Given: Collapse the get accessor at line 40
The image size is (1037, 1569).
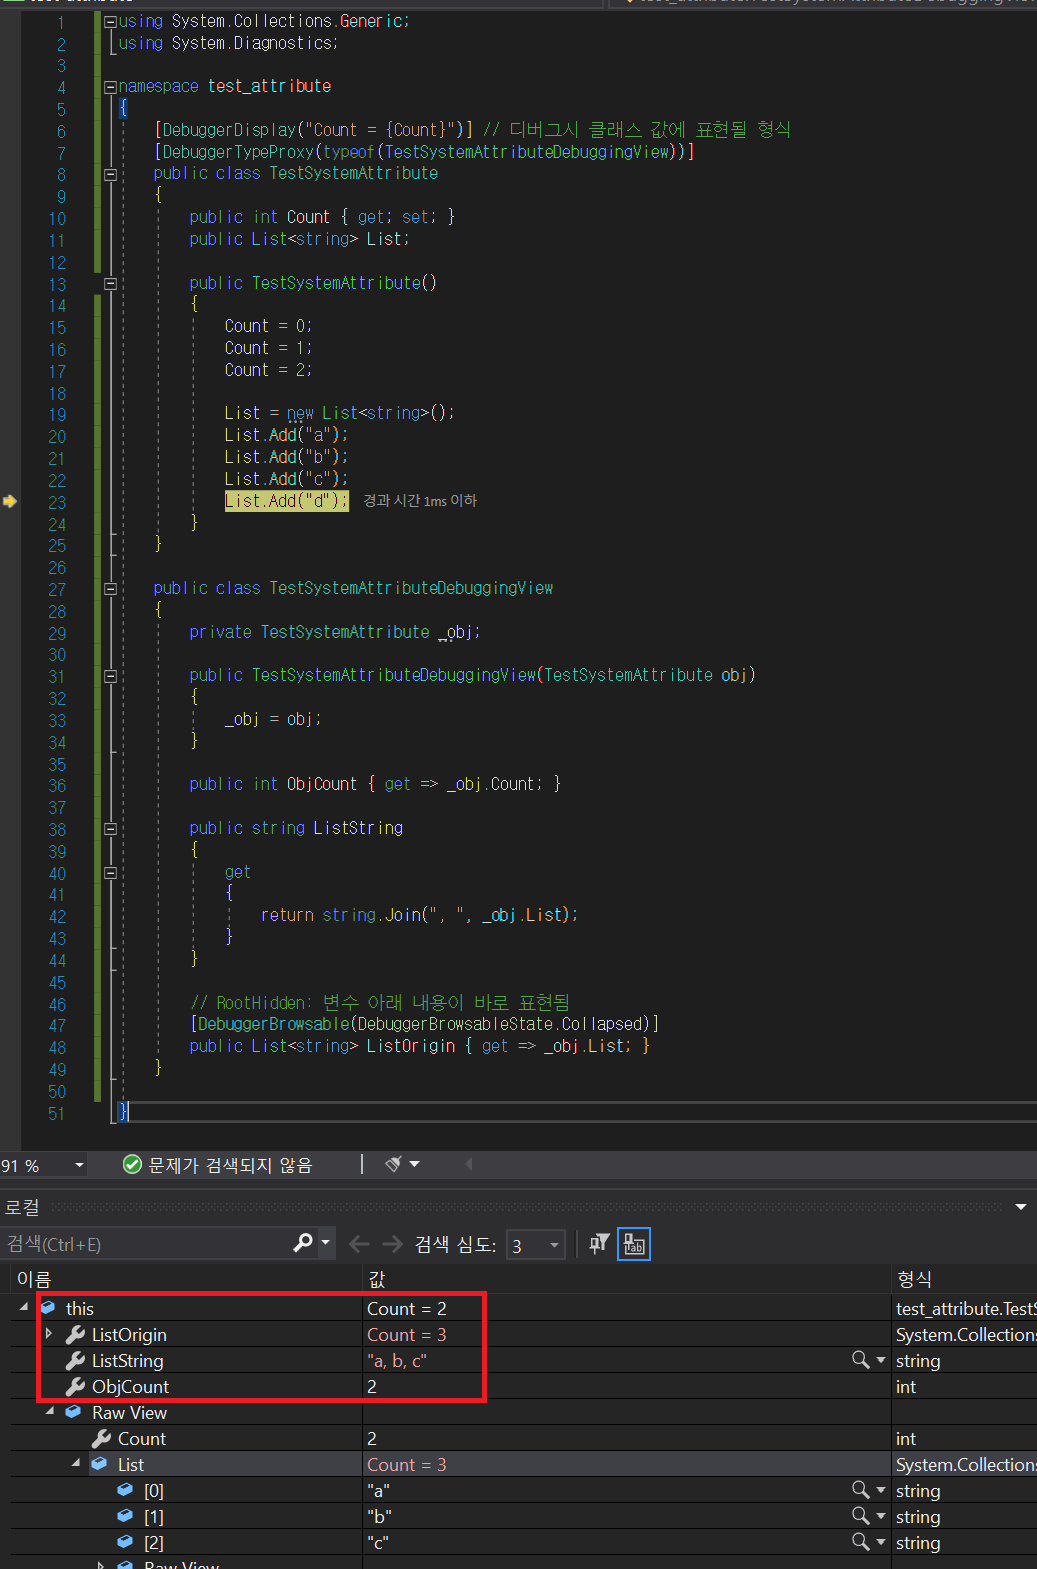Looking at the screenshot, I should coord(110,872).
